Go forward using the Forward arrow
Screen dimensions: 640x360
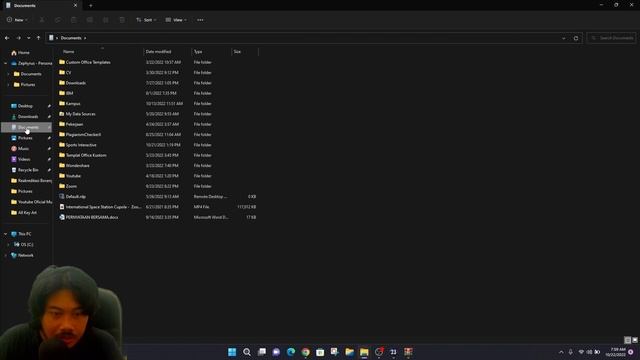point(18,38)
